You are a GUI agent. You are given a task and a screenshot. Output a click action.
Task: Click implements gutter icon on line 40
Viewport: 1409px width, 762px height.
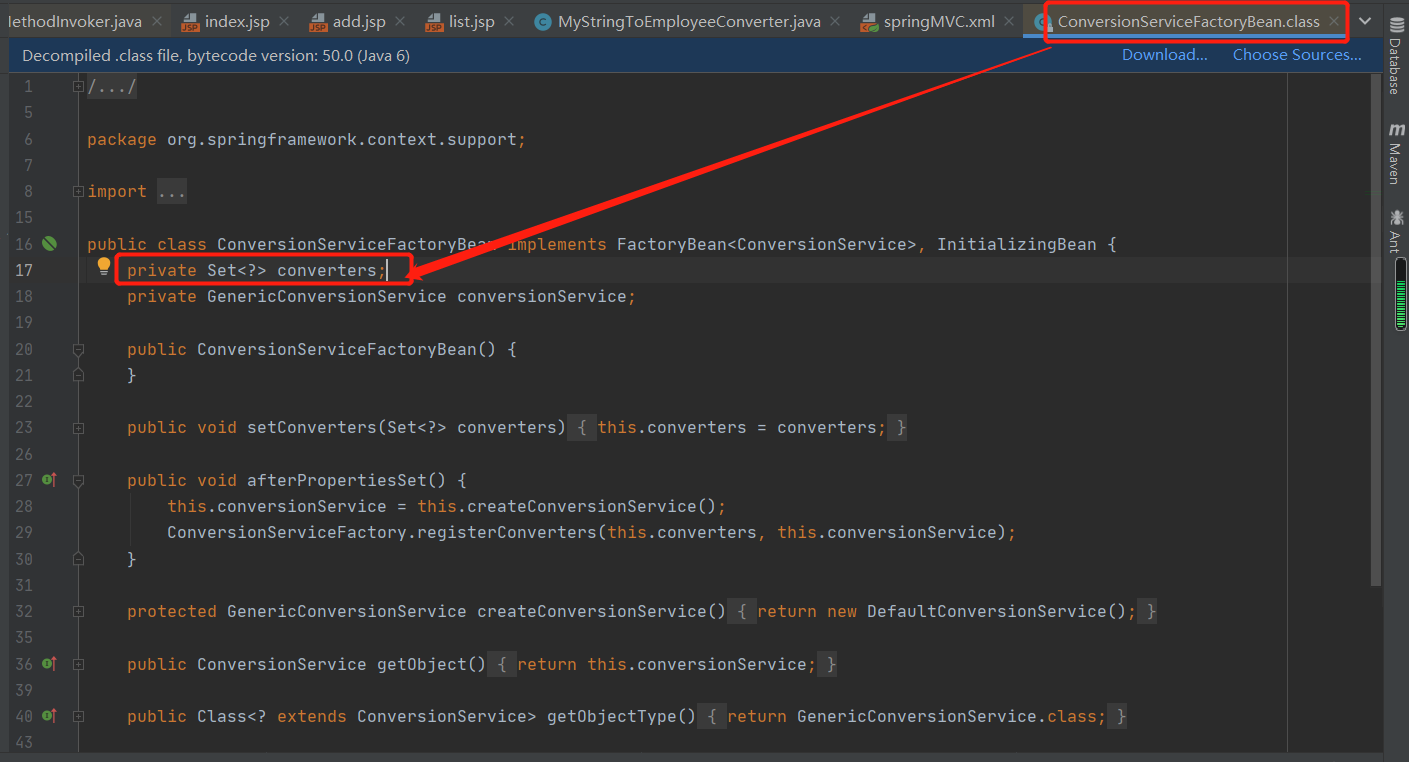(49, 716)
